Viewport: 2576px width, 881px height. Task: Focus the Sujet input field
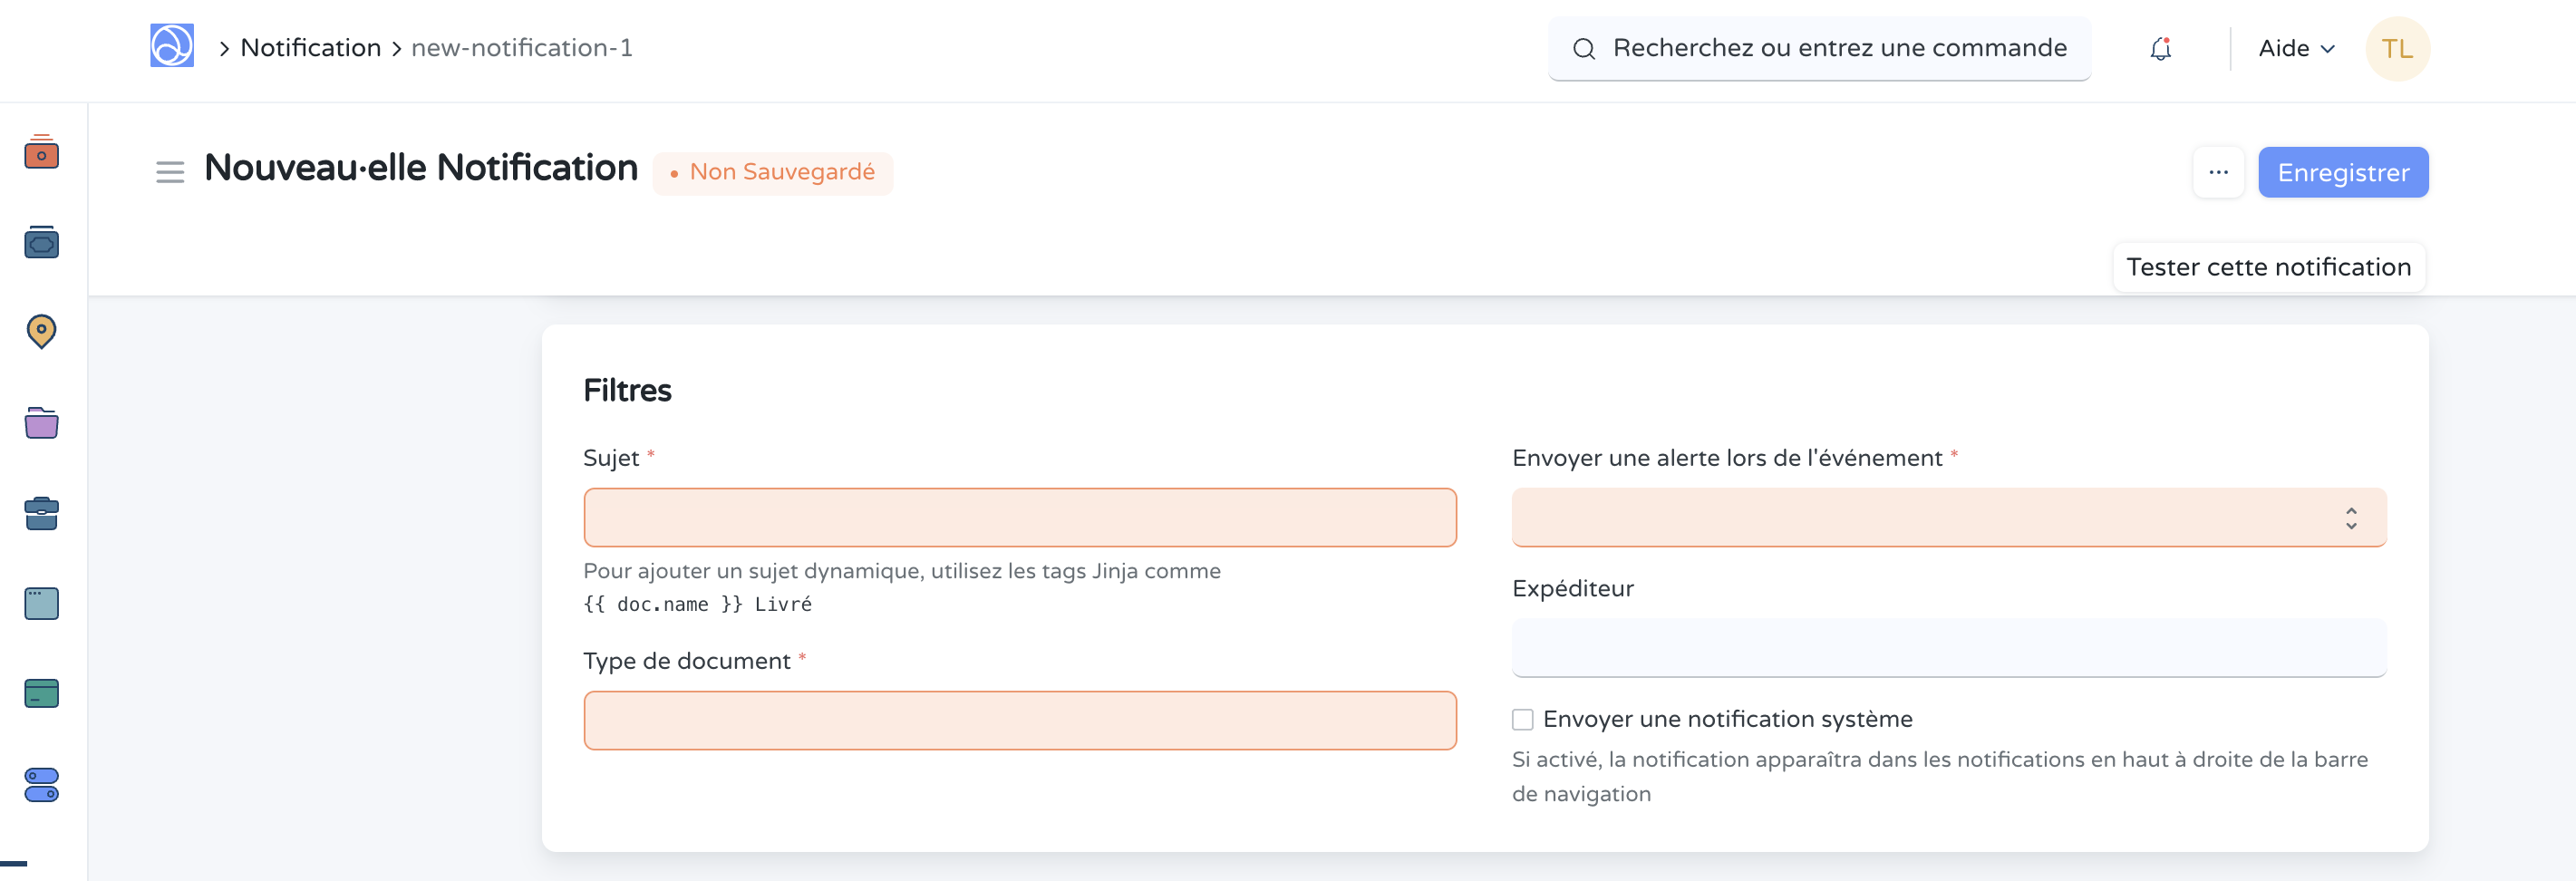pos(1020,517)
